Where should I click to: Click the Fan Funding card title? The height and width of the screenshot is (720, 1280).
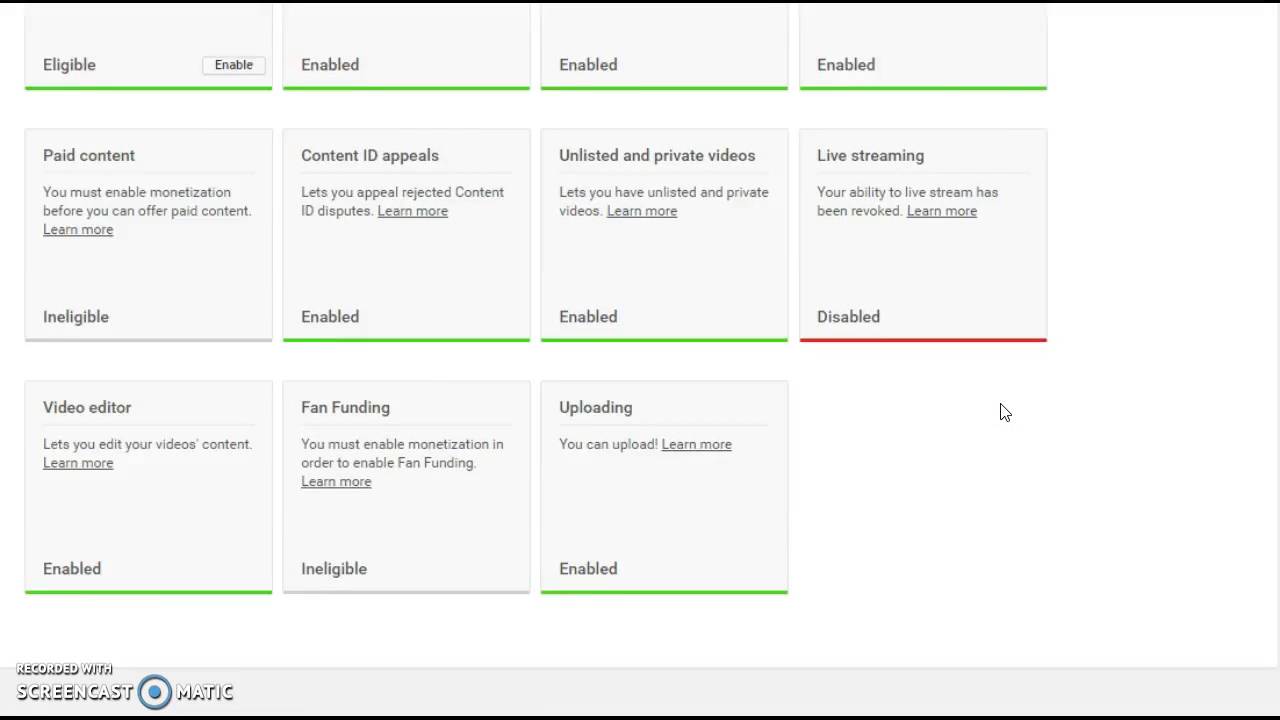345,408
